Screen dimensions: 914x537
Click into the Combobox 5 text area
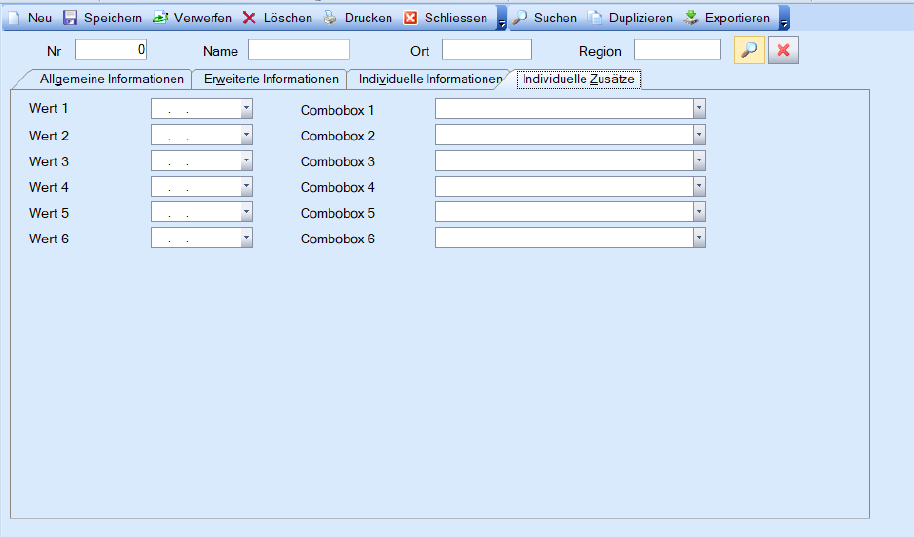564,212
